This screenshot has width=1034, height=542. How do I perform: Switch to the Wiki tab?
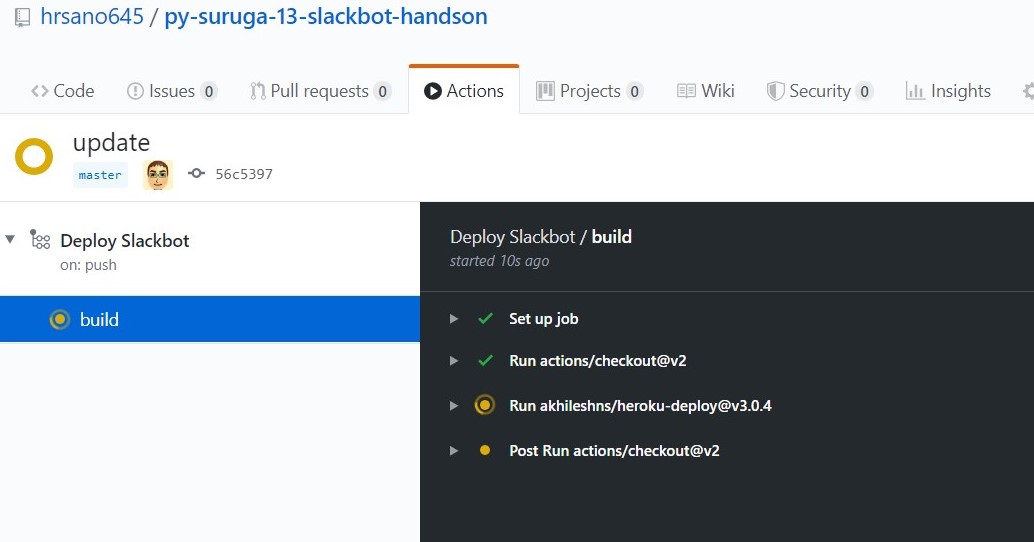click(706, 91)
